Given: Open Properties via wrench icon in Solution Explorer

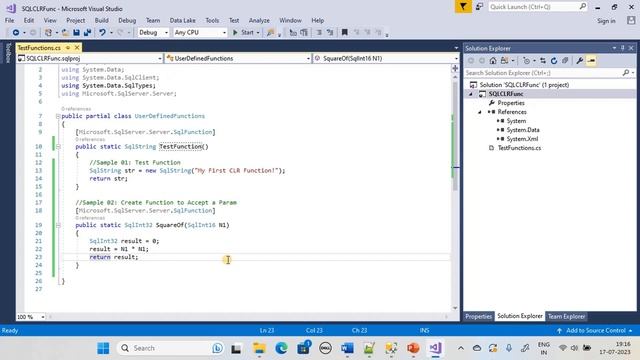Looking at the screenshot, I should [580, 60].
